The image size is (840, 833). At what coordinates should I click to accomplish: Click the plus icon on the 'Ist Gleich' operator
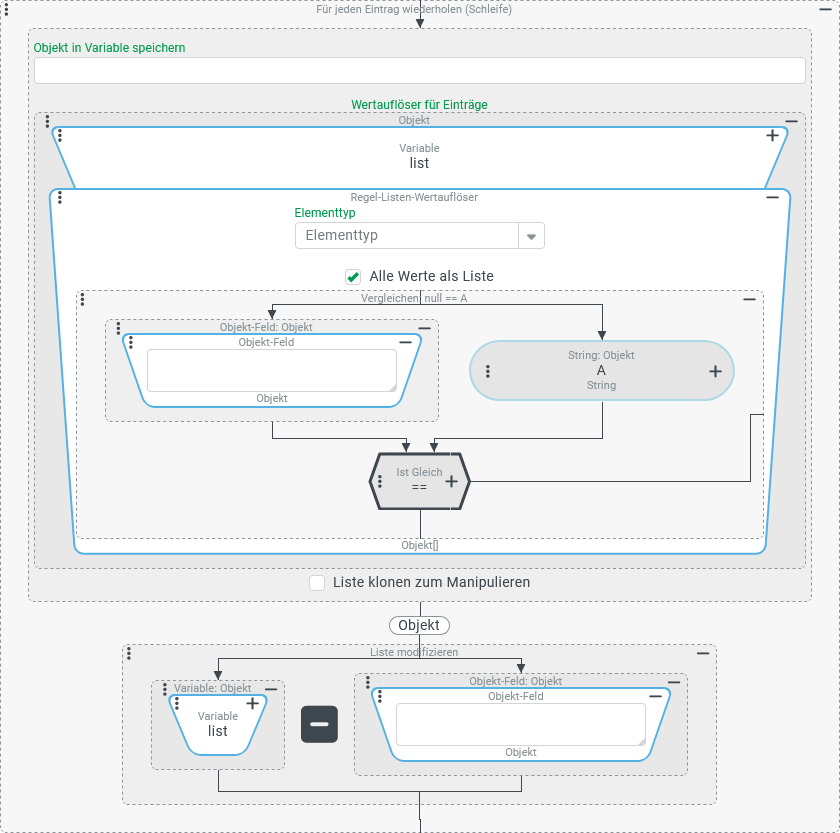(x=451, y=481)
